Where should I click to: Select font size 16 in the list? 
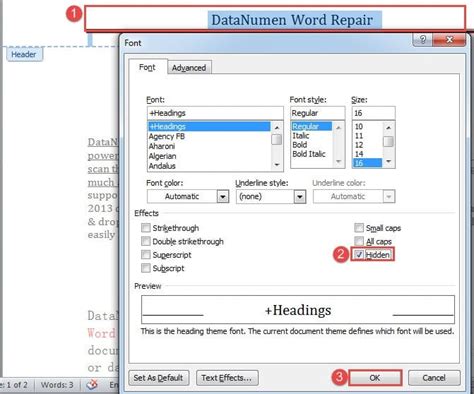pyautogui.click(x=367, y=163)
